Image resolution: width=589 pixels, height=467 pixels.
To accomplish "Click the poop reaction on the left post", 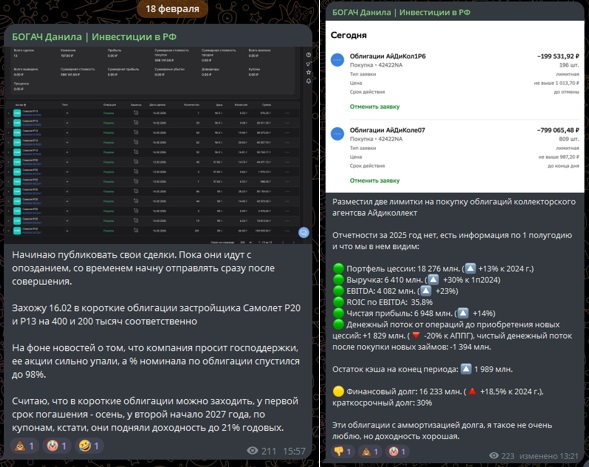I will tap(24, 446).
